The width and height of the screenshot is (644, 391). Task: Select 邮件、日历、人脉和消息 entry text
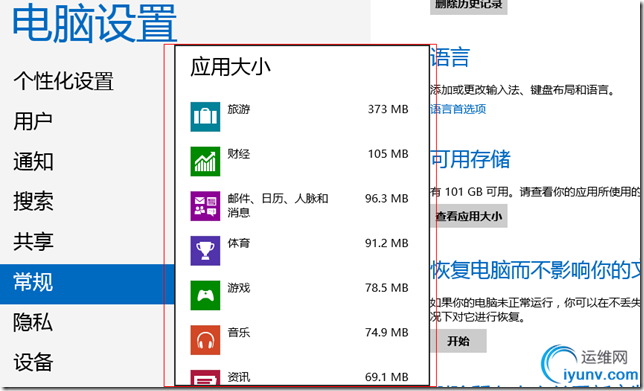278,205
